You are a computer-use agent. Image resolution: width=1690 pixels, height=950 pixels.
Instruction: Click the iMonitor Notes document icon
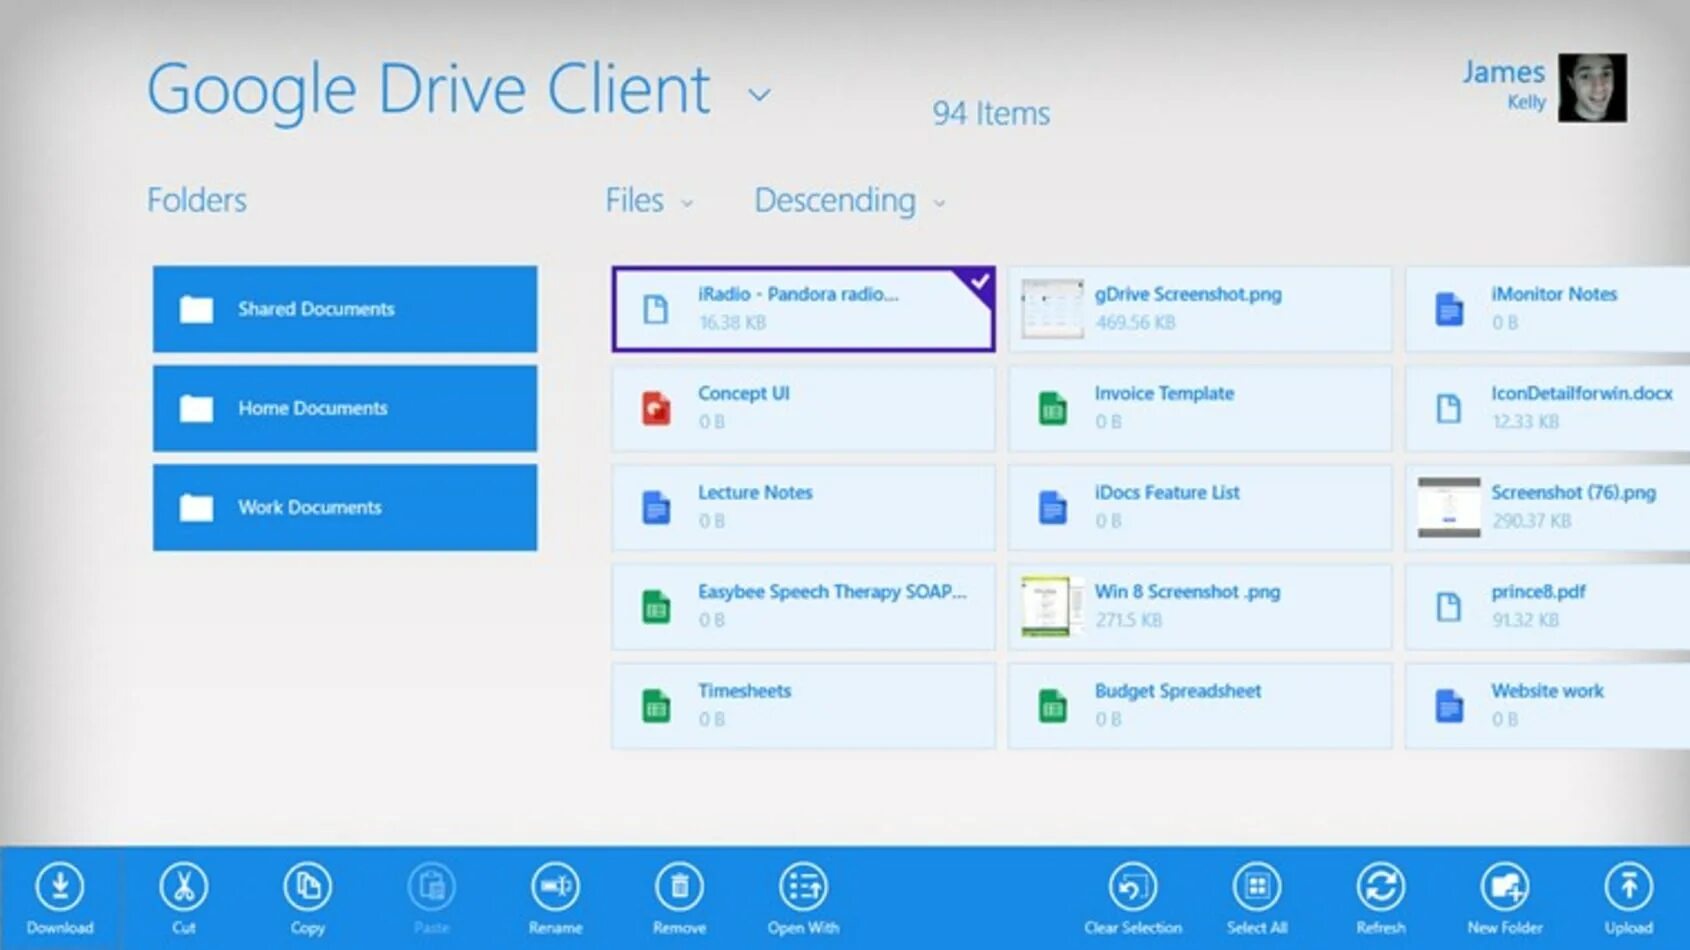pos(1449,309)
